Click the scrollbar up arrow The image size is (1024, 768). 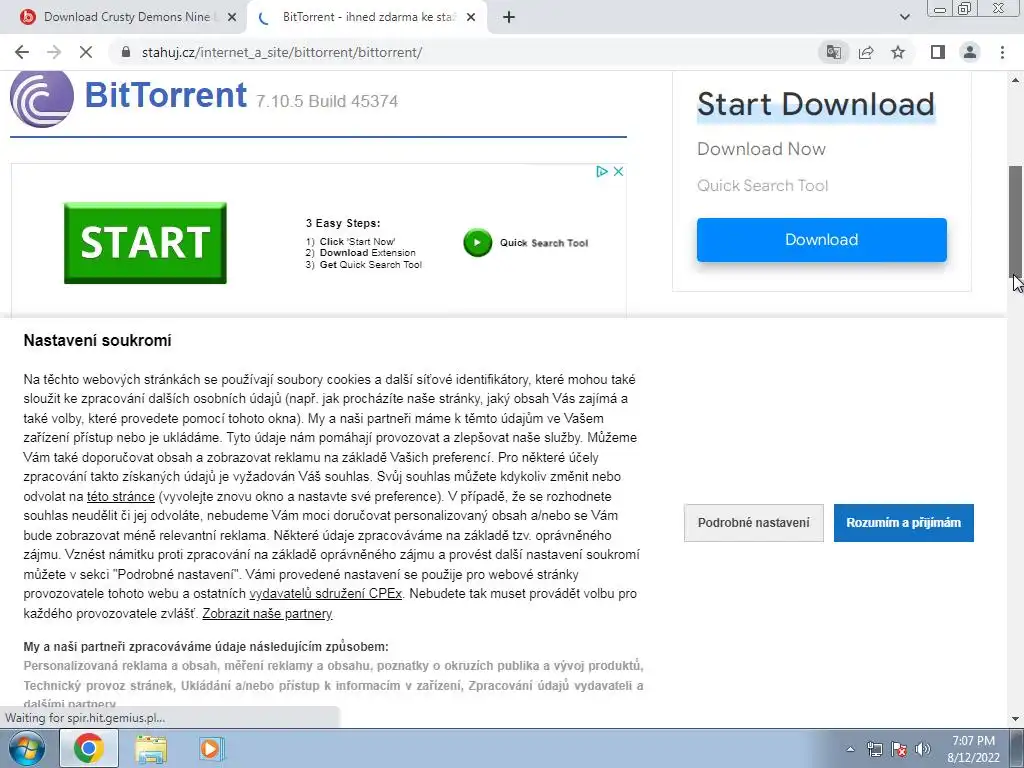click(x=1015, y=80)
